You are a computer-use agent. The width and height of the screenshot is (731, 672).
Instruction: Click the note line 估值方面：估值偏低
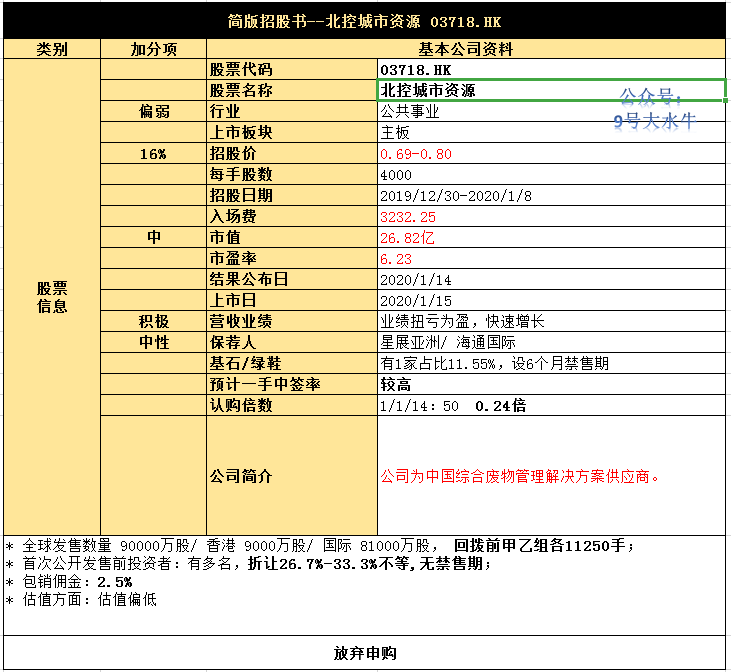tap(81, 599)
